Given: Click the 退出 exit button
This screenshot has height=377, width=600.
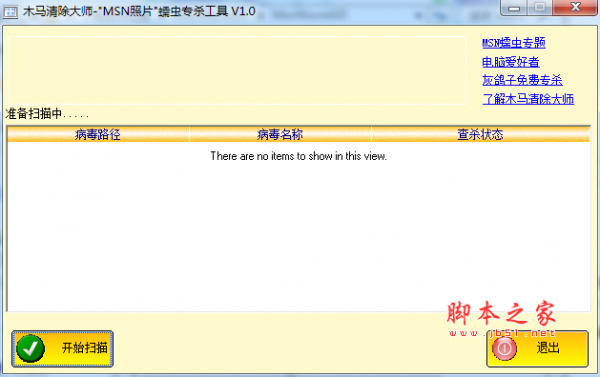Looking at the screenshot, I should pos(537,349).
